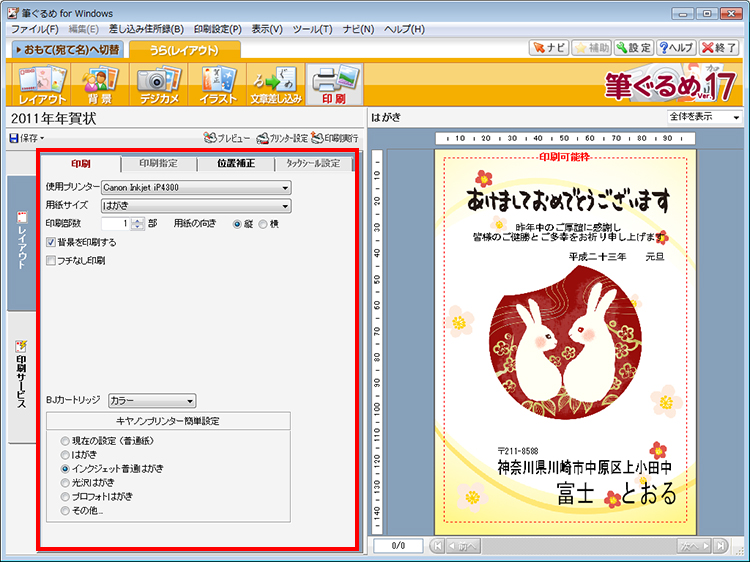Open the 印刷設定(P) menu
The image size is (750, 562).
[x=218, y=29]
